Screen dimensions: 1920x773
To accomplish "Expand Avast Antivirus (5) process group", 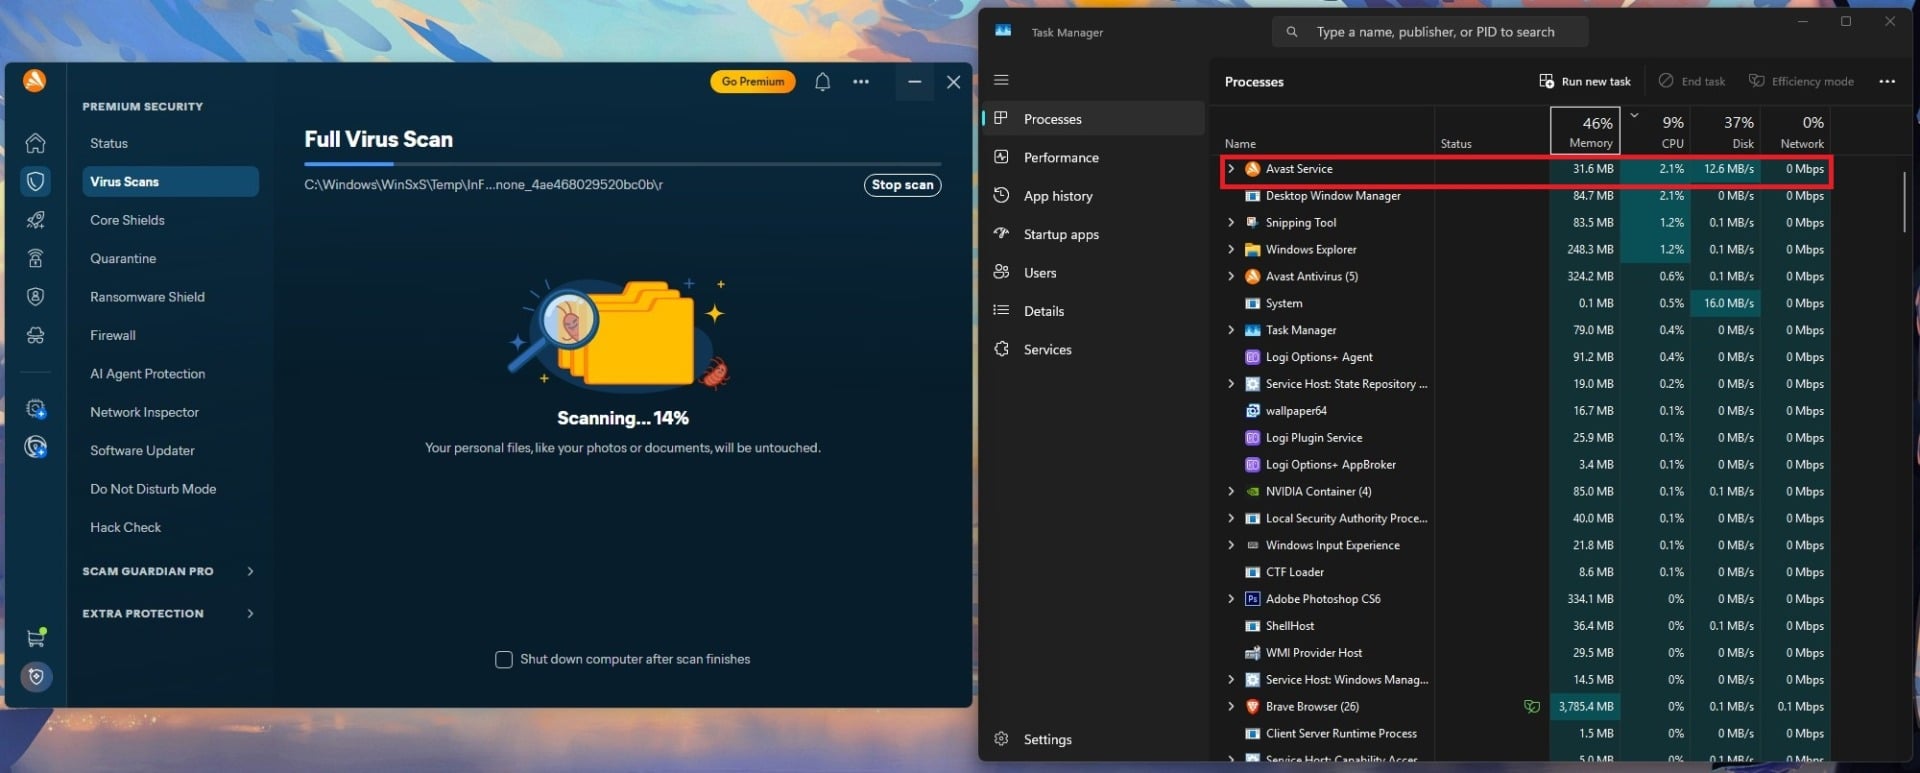I will pyautogui.click(x=1231, y=277).
